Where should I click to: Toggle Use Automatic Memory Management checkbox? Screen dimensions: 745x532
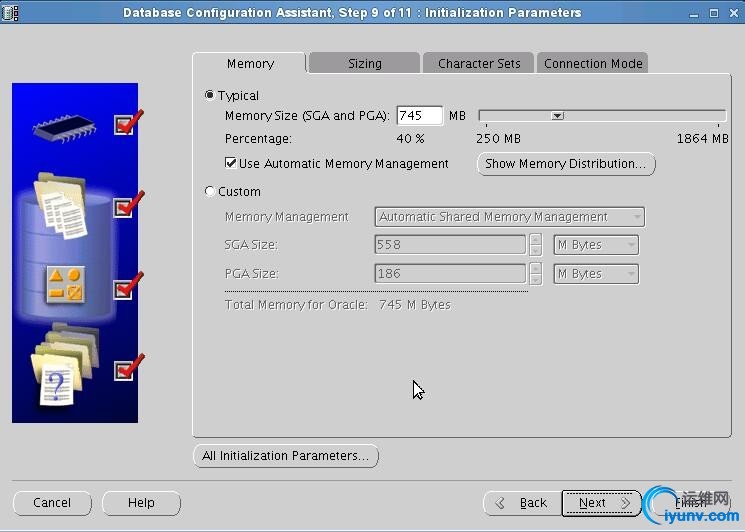pyautogui.click(x=231, y=163)
